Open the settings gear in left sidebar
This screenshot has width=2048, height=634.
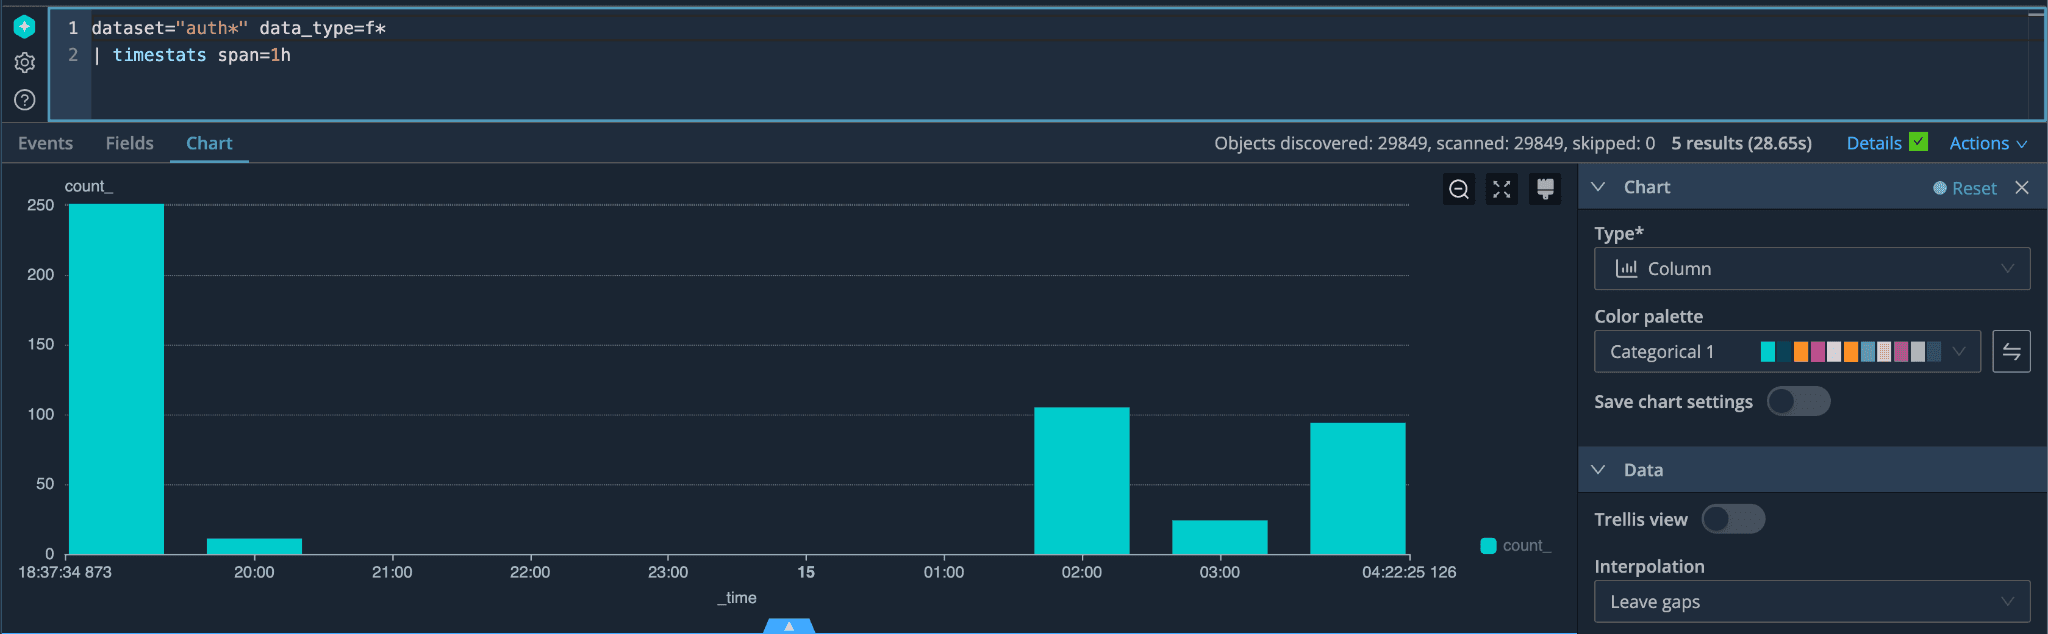(x=25, y=63)
